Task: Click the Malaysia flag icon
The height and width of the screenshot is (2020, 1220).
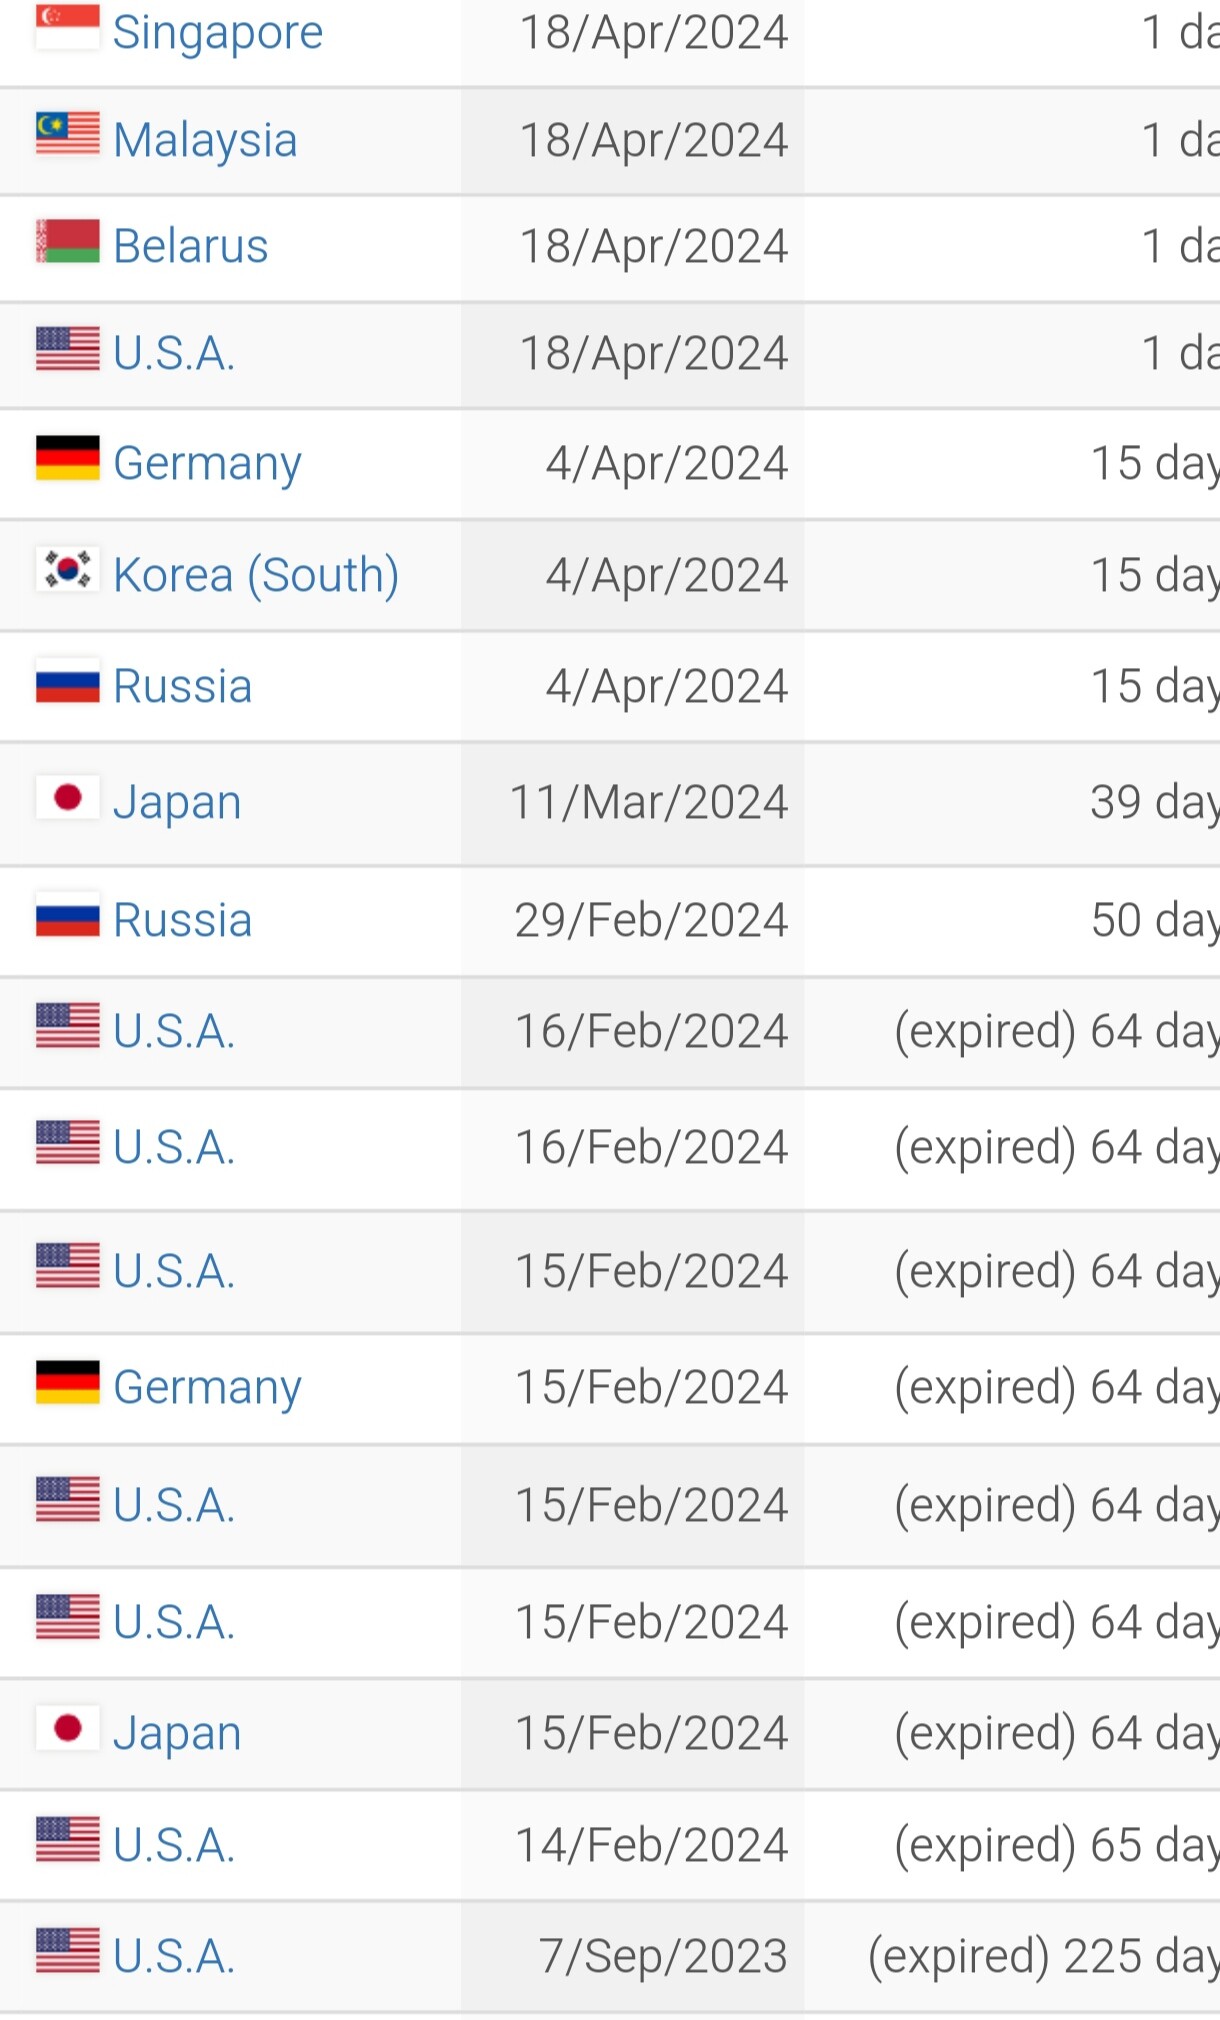Action: (x=67, y=134)
